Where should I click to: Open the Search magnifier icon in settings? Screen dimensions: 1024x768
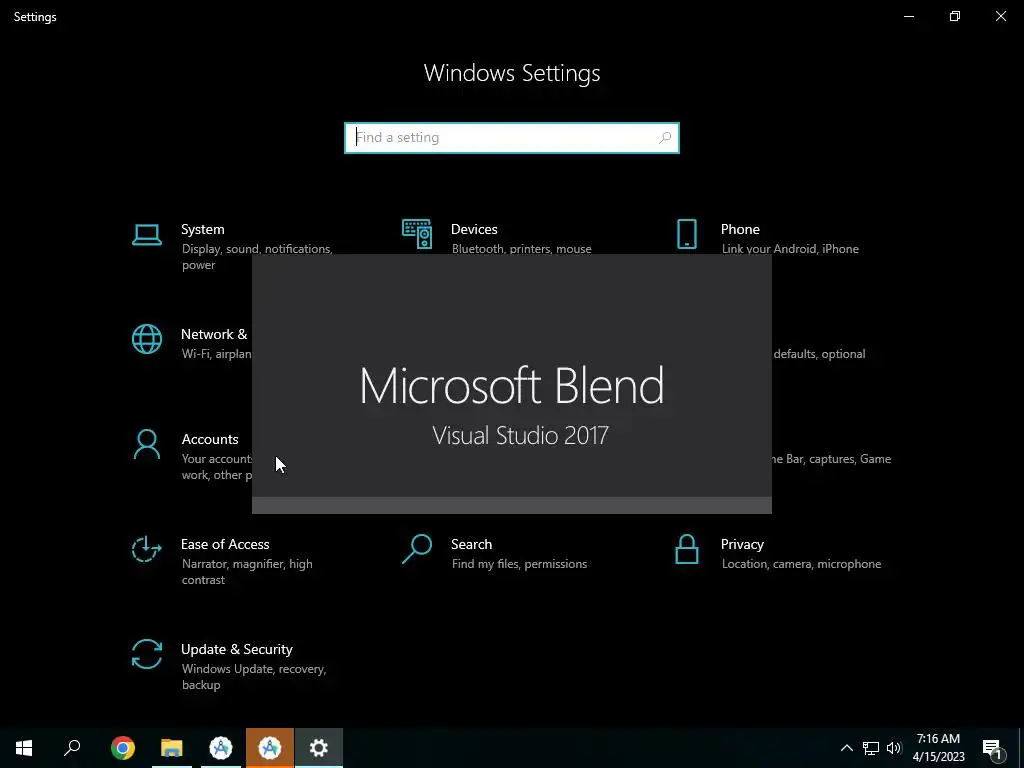point(417,549)
